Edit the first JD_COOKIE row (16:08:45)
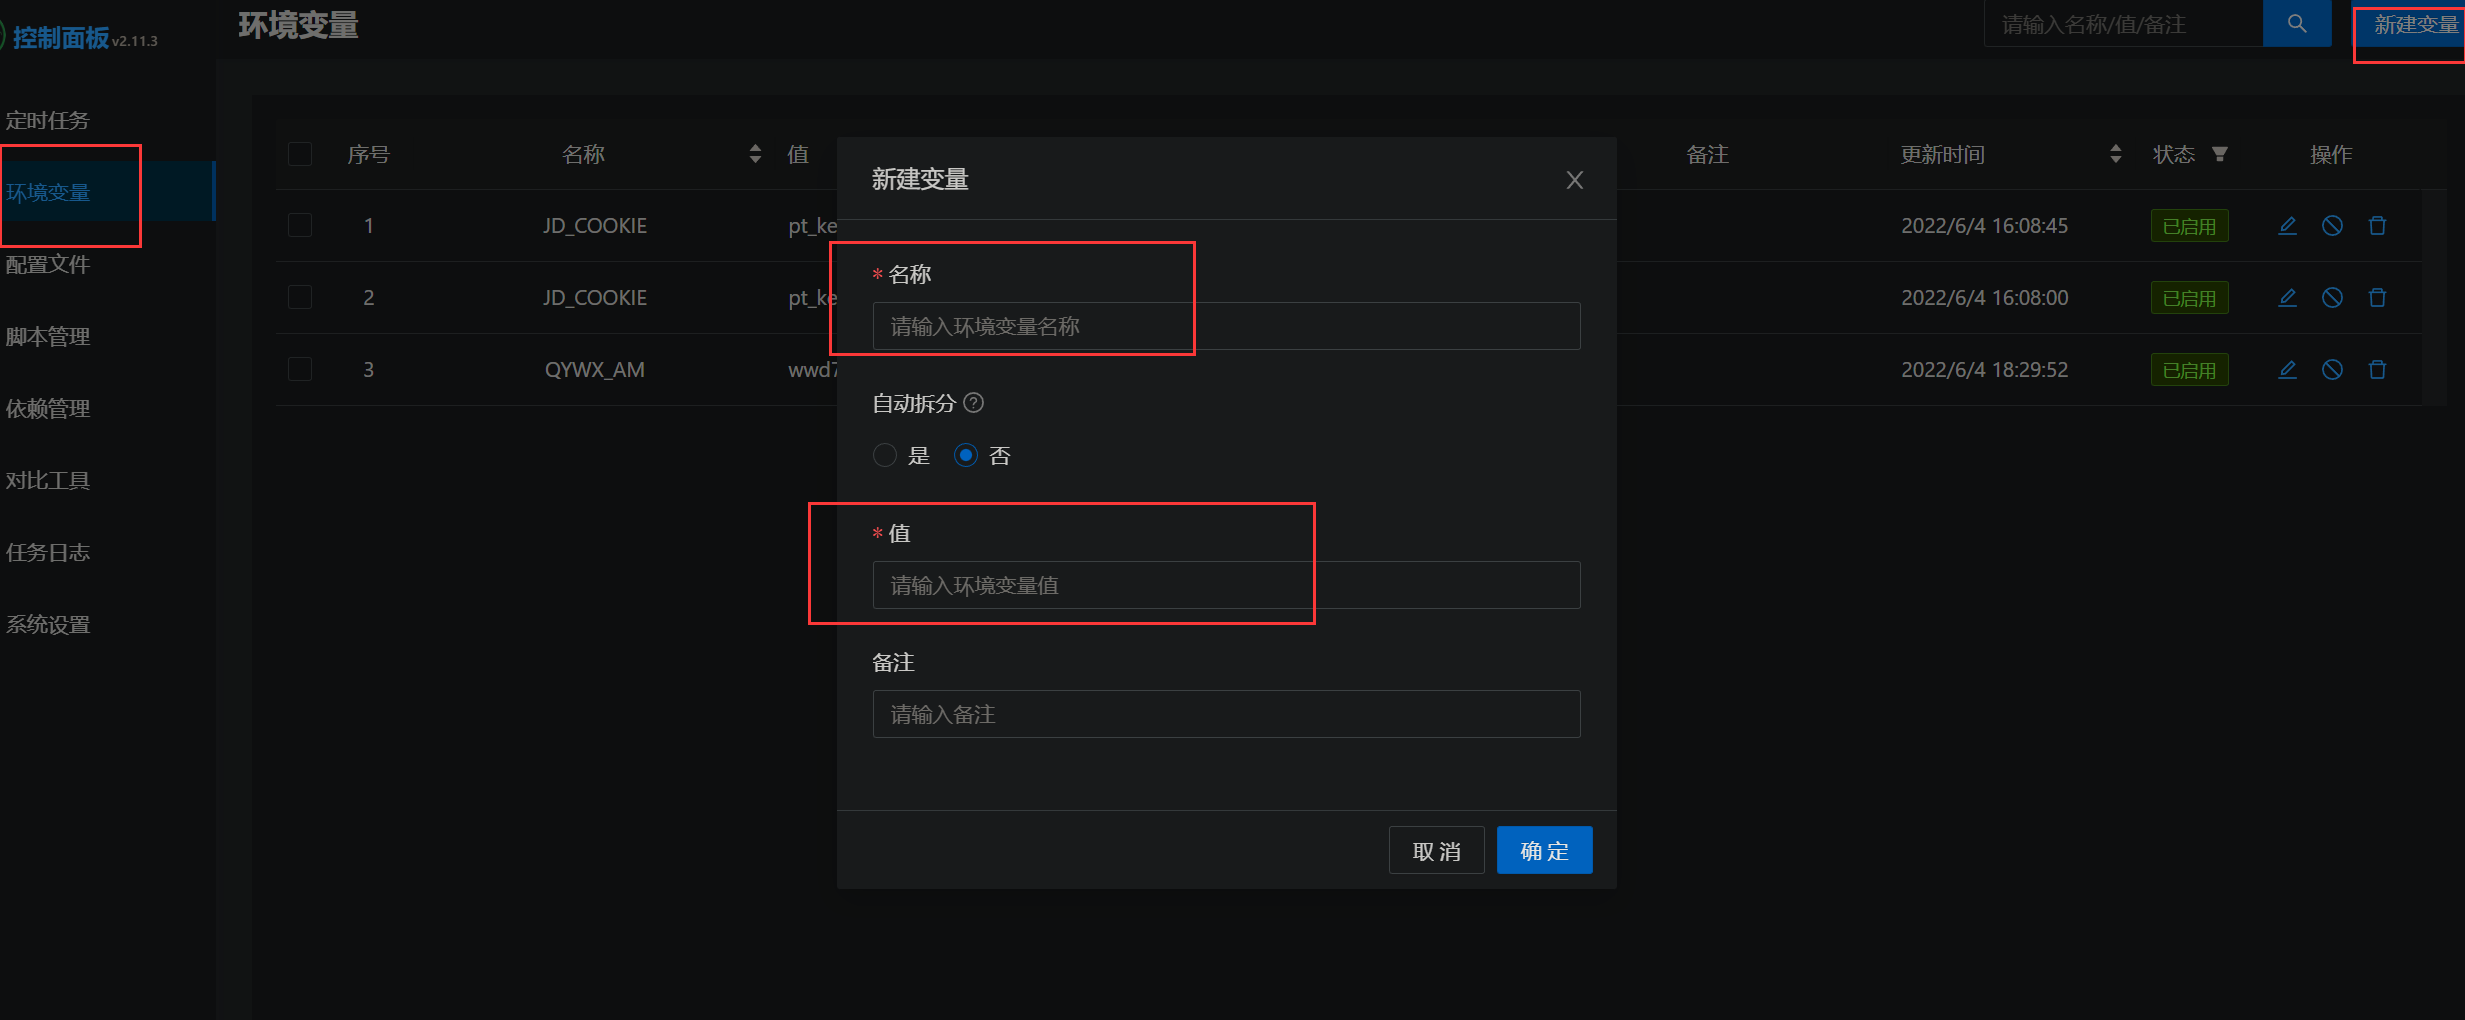 (x=2287, y=226)
